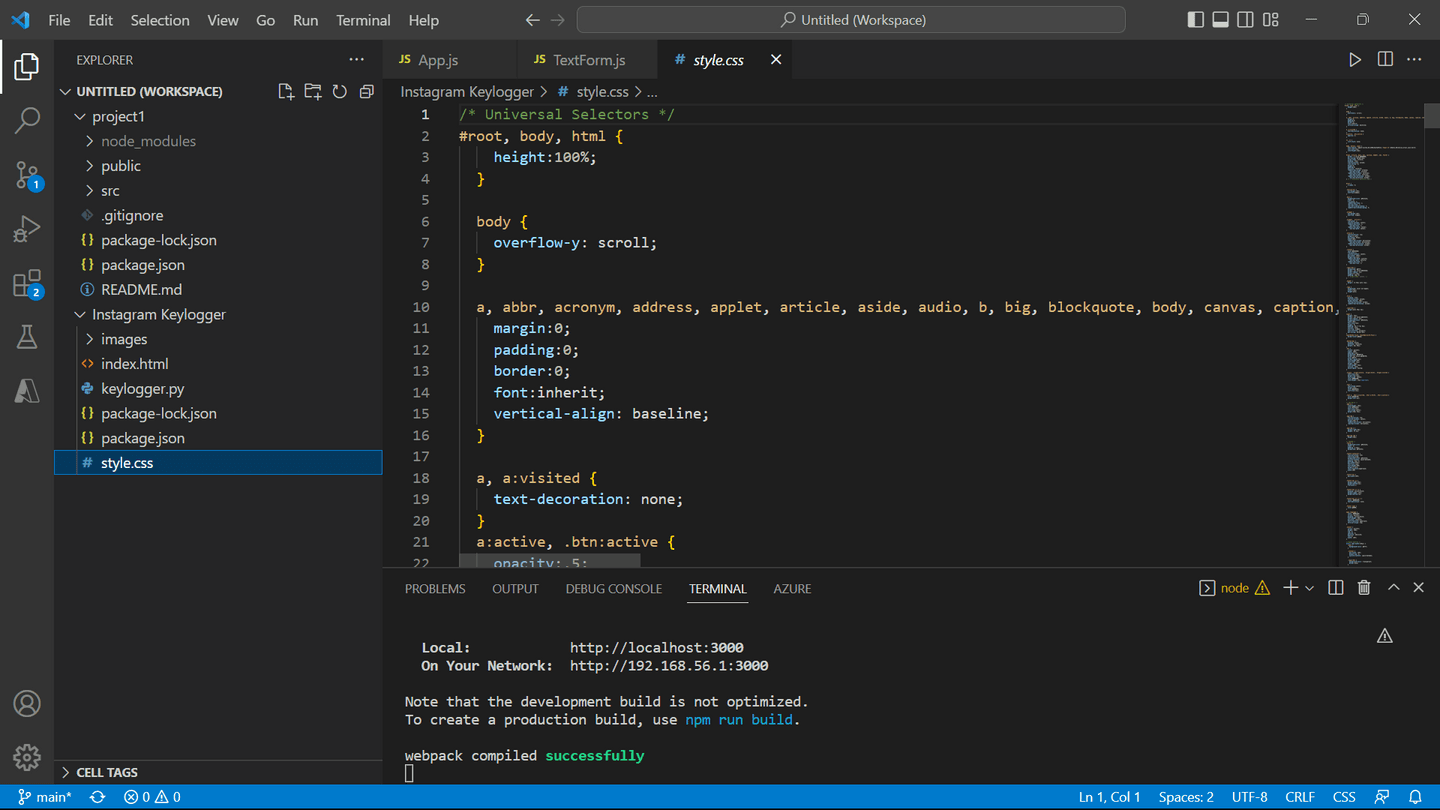
Task: Synchronize changes icon in status bar
Action: pyautogui.click(x=98, y=797)
